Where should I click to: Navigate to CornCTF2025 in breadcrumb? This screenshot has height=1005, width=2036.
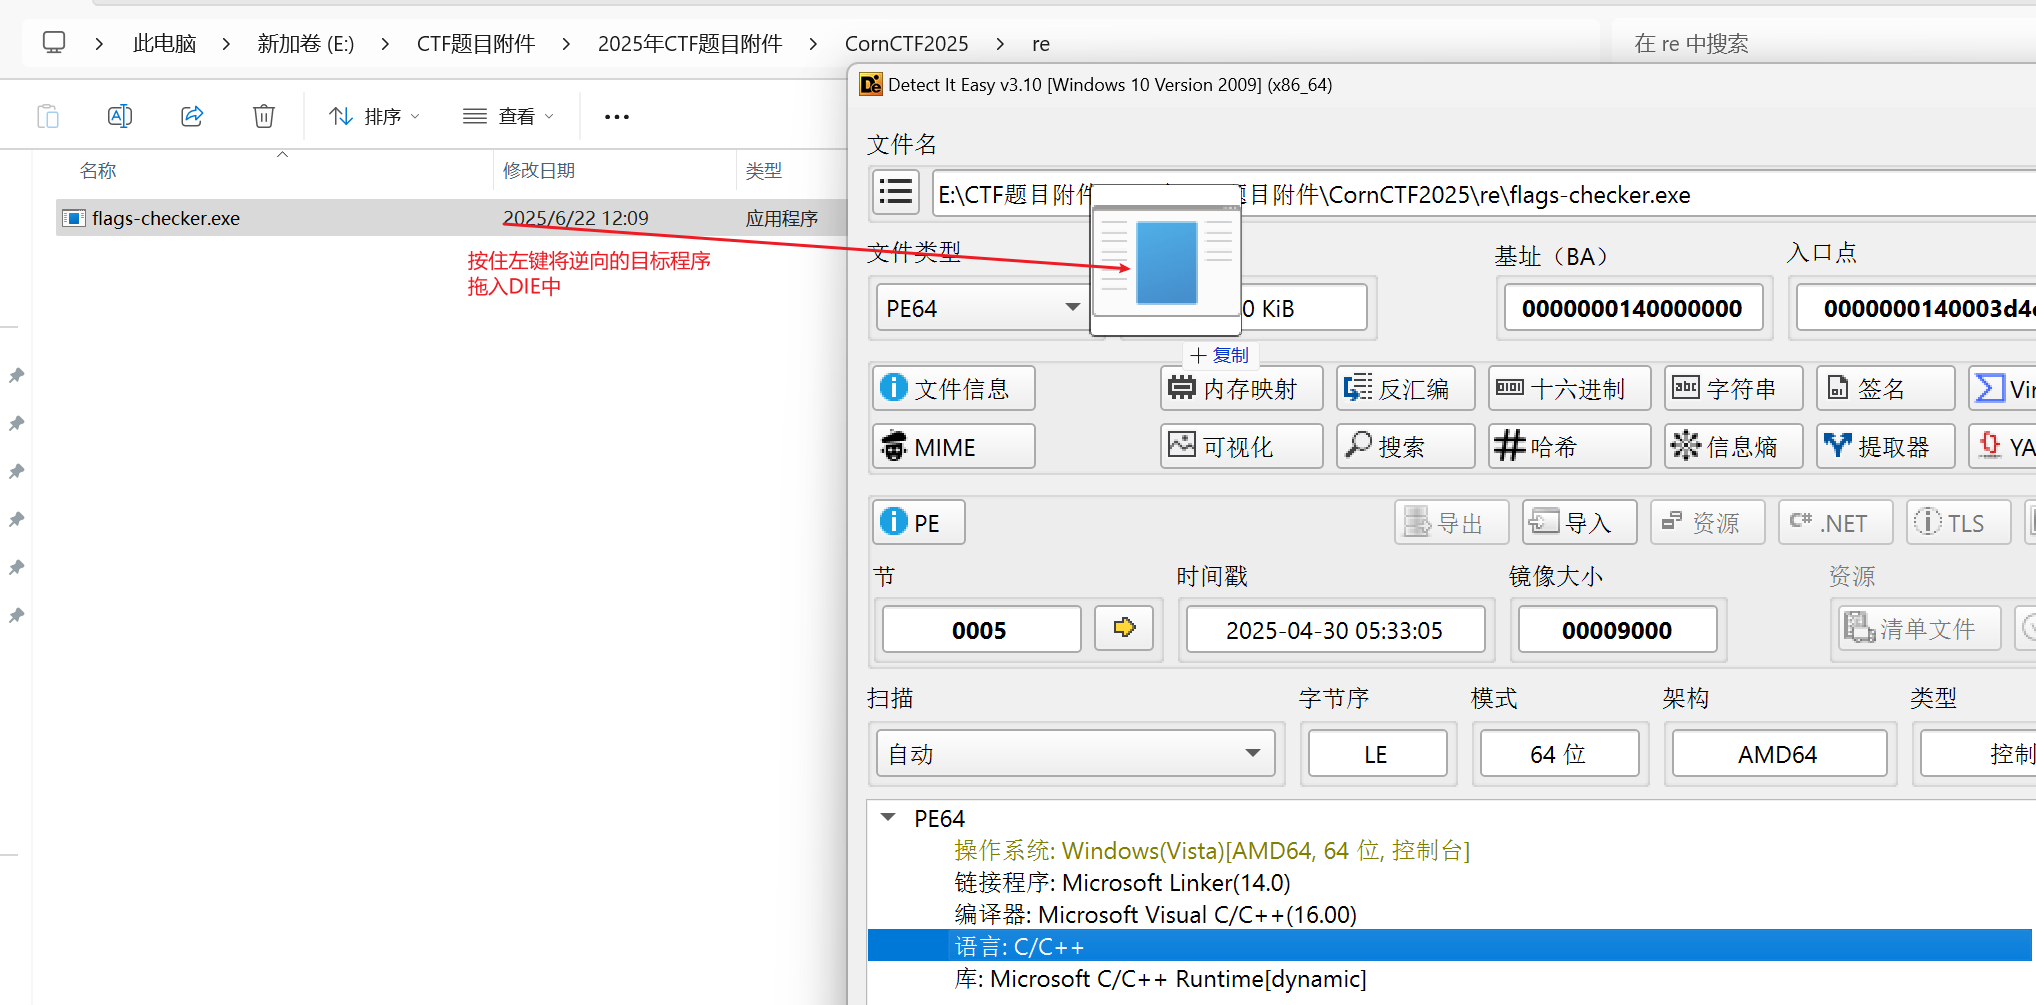907,43
